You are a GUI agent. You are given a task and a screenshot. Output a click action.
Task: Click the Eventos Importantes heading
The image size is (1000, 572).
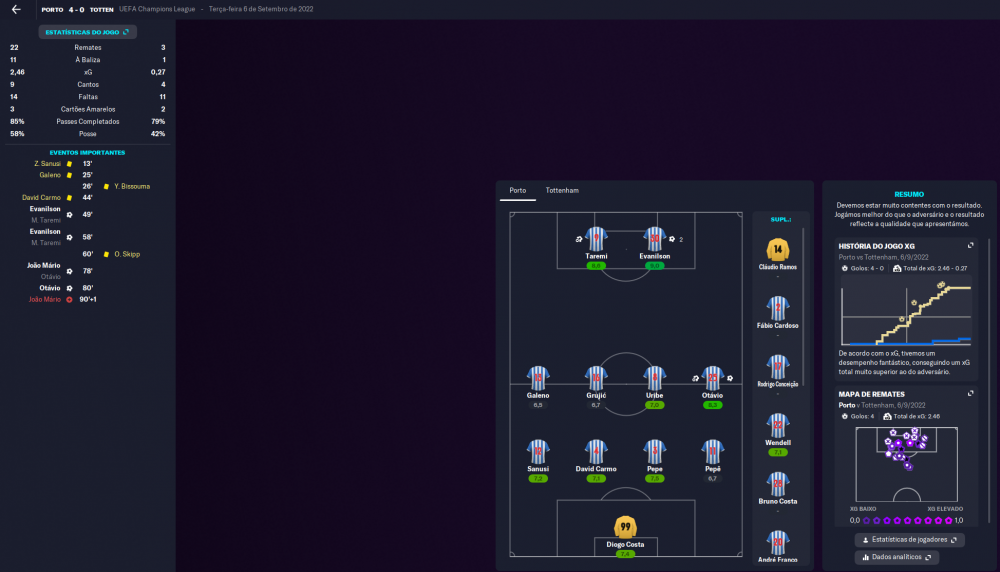pyautogui.click(x=87, y=153)
